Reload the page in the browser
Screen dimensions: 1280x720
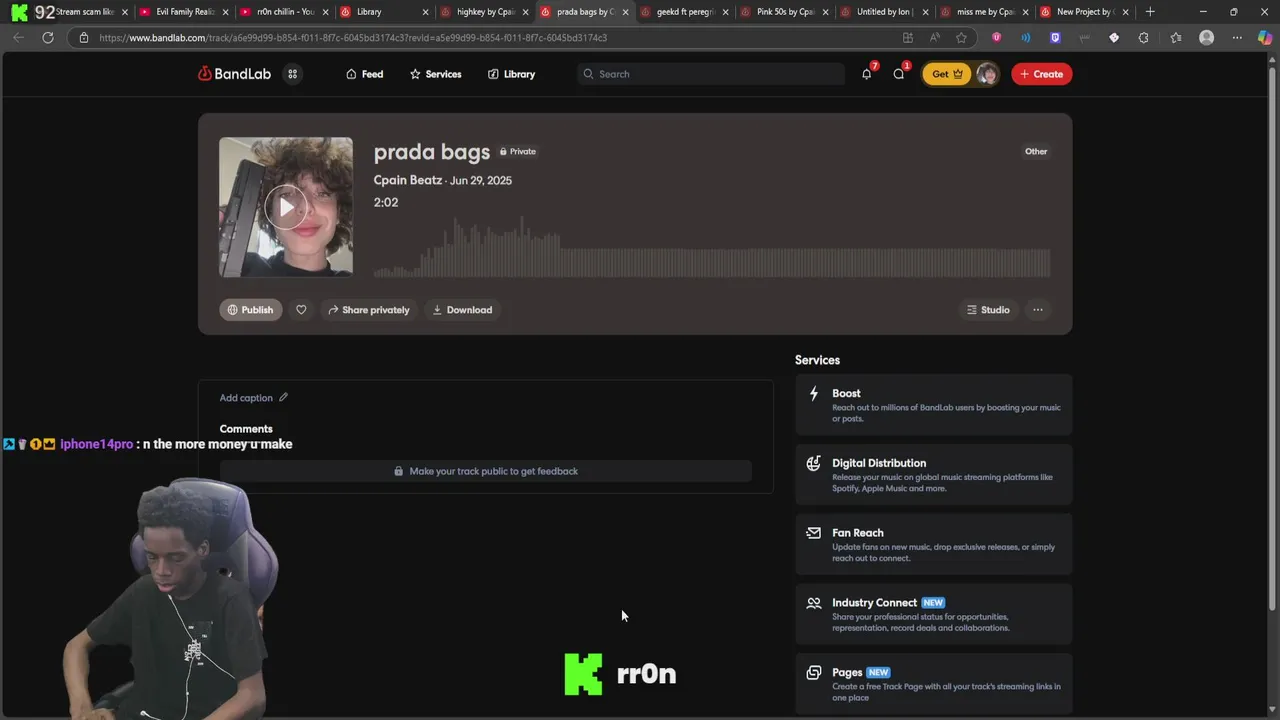coord(47,37)
